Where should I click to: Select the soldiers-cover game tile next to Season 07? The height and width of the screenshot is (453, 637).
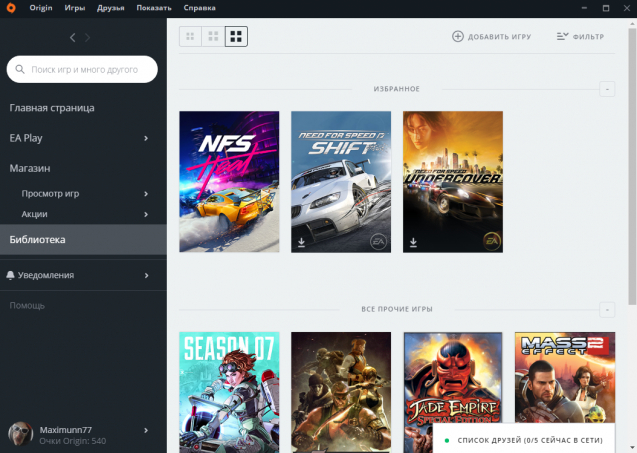(341, 392)
